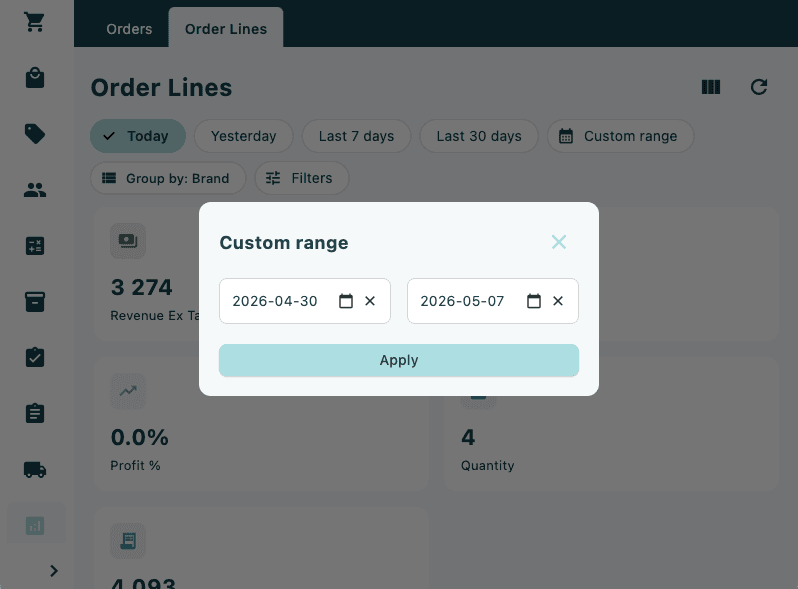Click the Quantity value 4
The width and height of the screenshot is (798, 589).
pos(468,437)
